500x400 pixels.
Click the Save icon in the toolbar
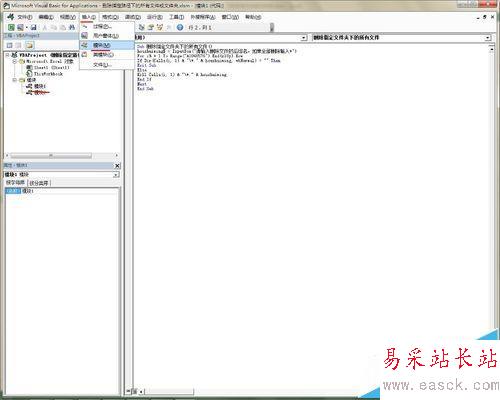point(33,27)
